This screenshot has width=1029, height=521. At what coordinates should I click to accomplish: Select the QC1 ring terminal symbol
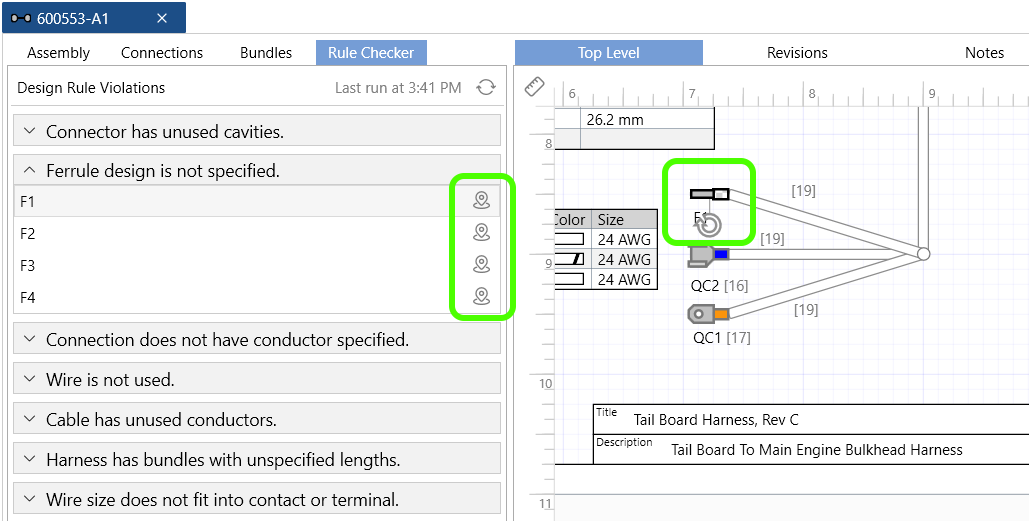point(708,314)
